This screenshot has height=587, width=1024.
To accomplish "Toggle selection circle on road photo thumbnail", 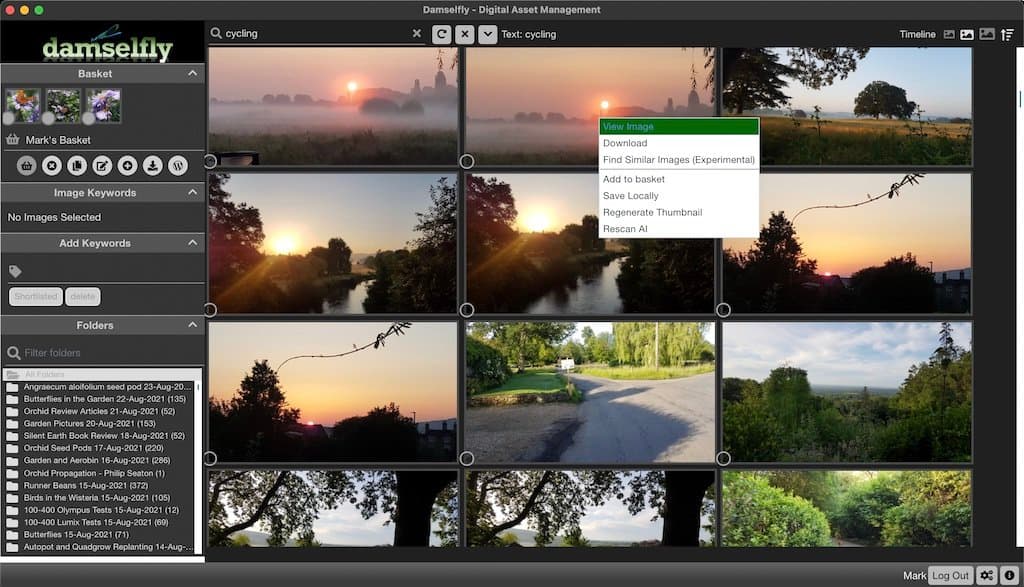I will [x=467, y=458].
